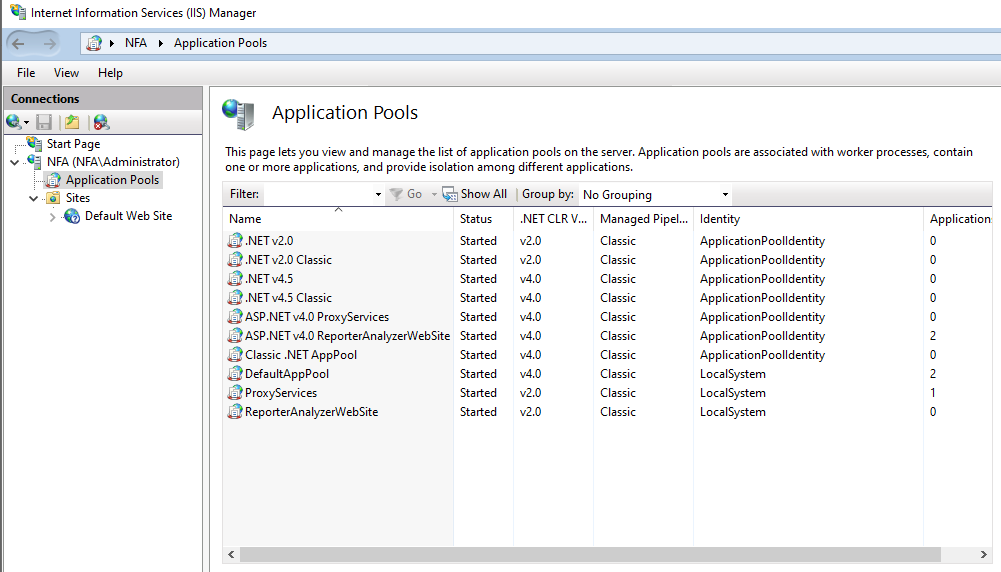Click the Delete Connection icon in Connections toolbar

click(101, 122)
